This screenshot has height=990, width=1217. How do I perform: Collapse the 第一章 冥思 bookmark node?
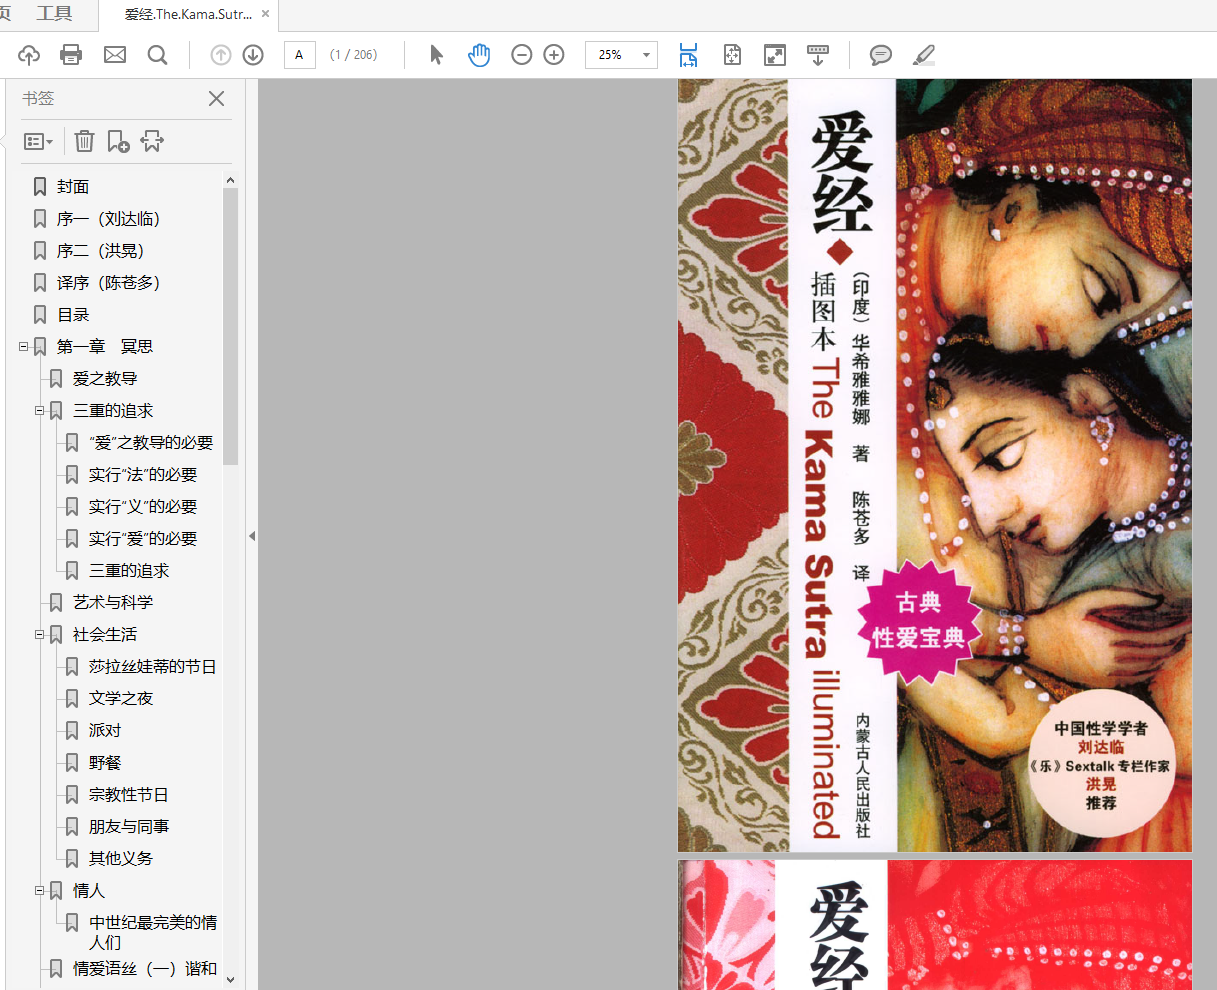[23, 347]
